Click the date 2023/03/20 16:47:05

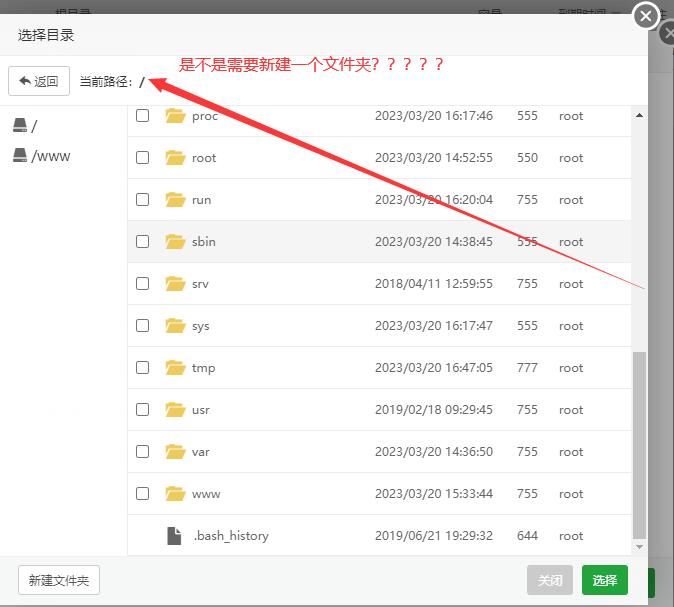tap(434, 368)
